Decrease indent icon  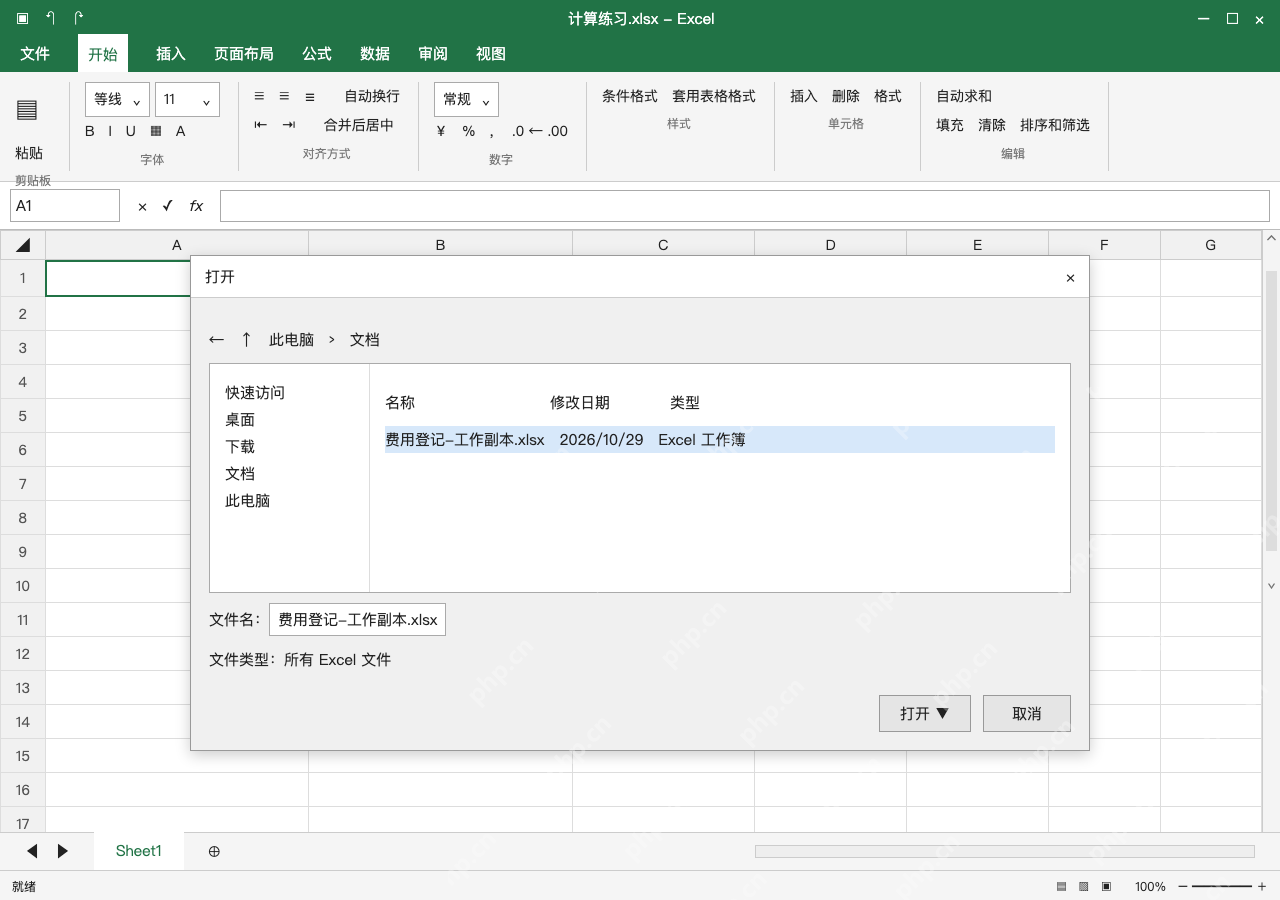[261, 125]
